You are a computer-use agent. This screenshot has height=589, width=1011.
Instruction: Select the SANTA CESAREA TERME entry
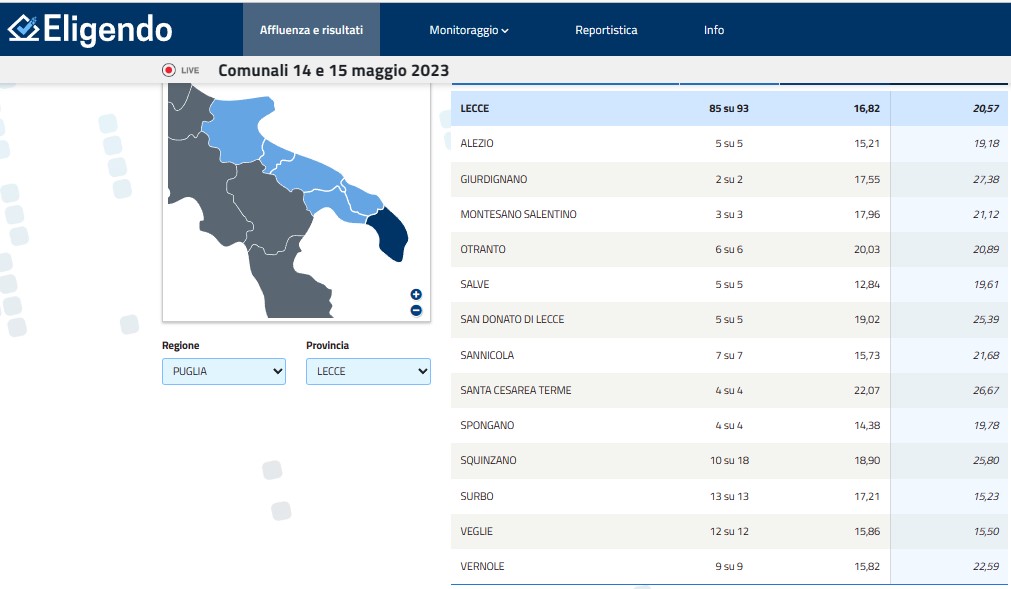click(515, 390)
